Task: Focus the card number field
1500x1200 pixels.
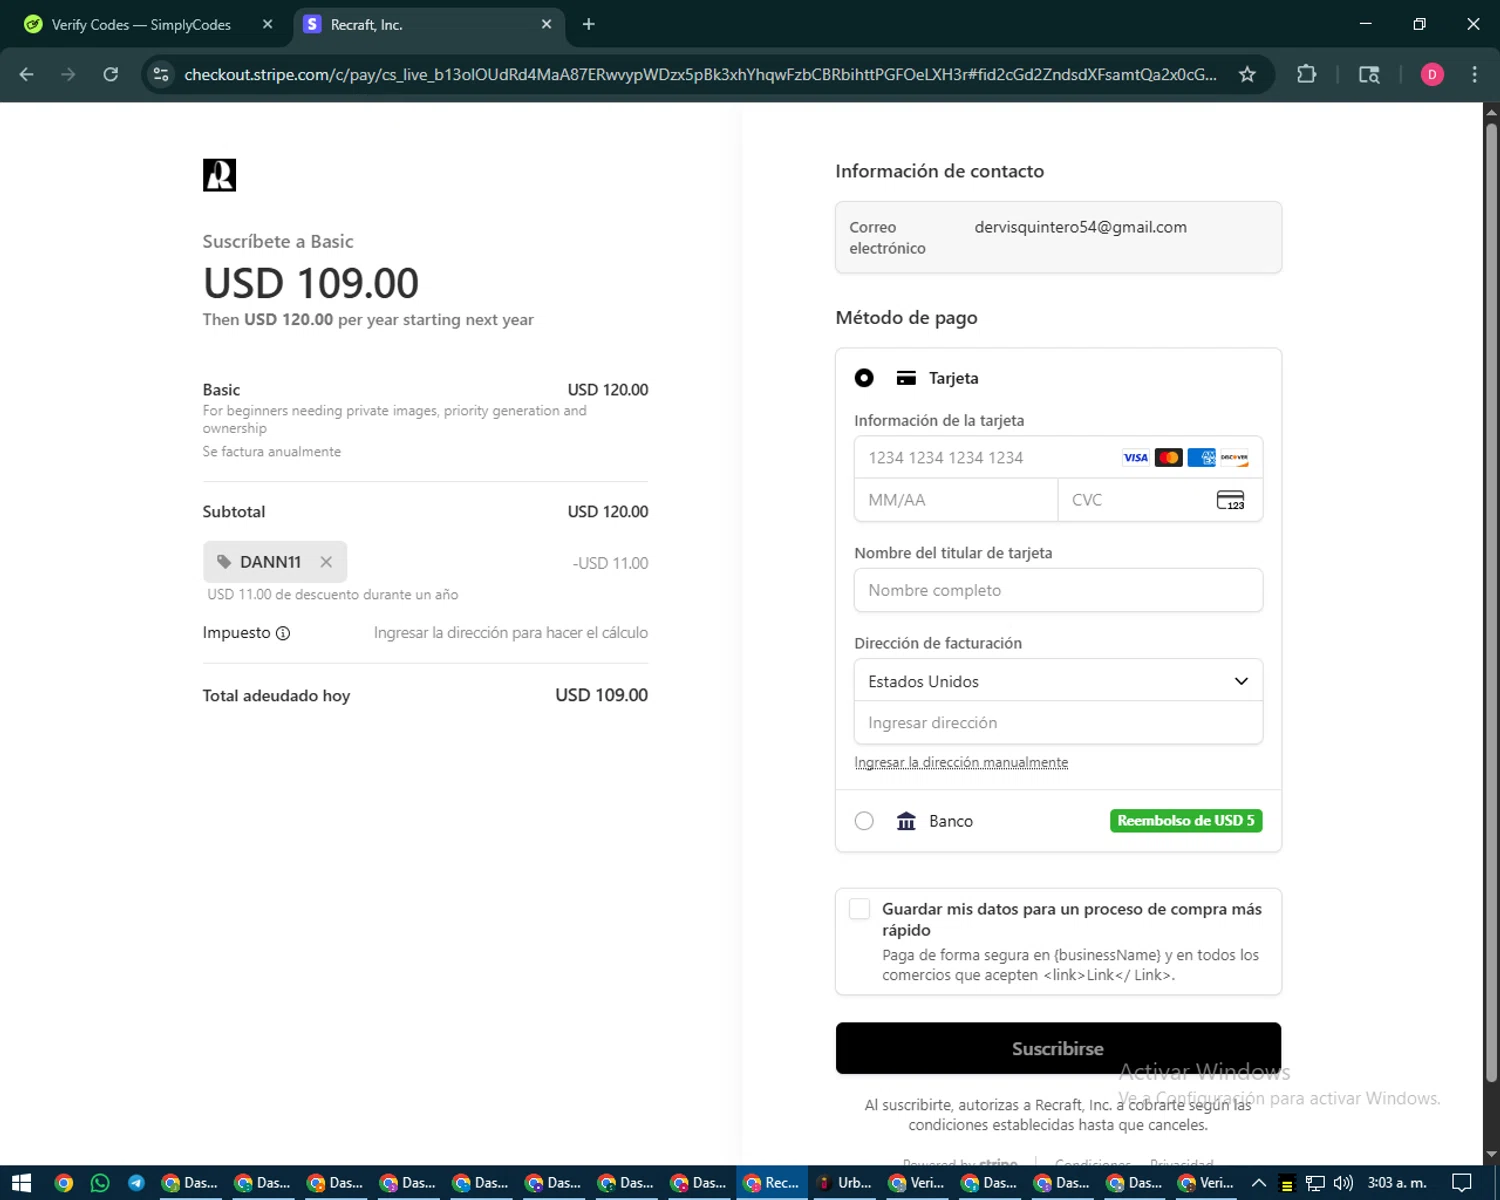Action: [1058, 458]
